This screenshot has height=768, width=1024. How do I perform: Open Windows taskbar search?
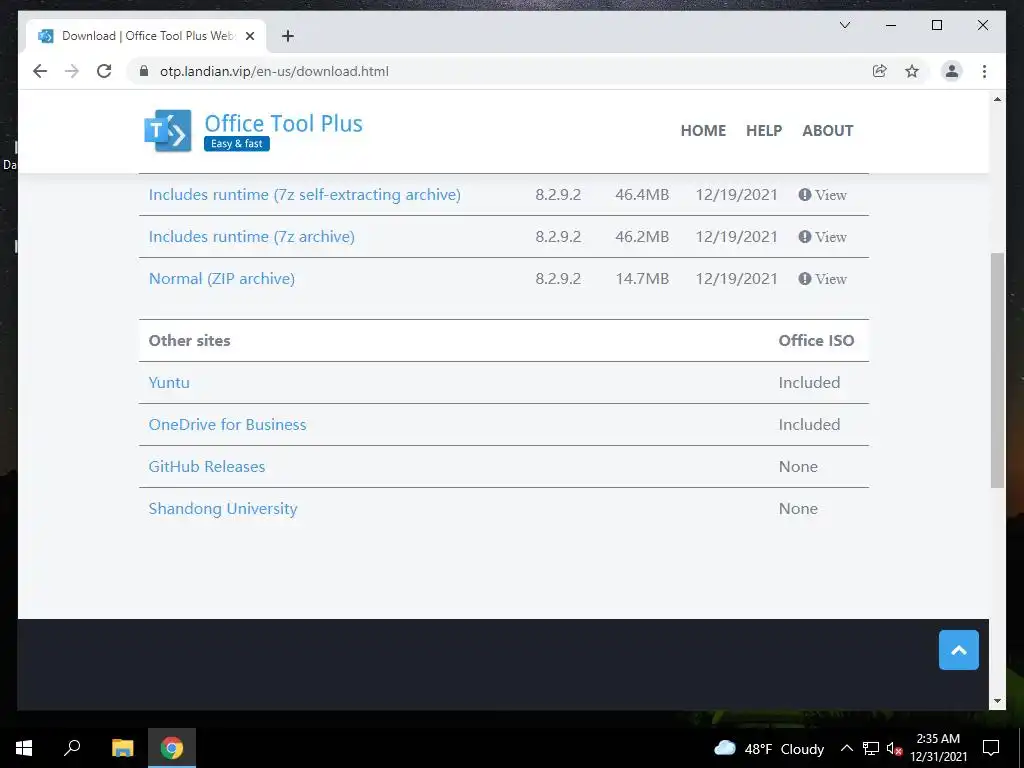click(72, 748)
